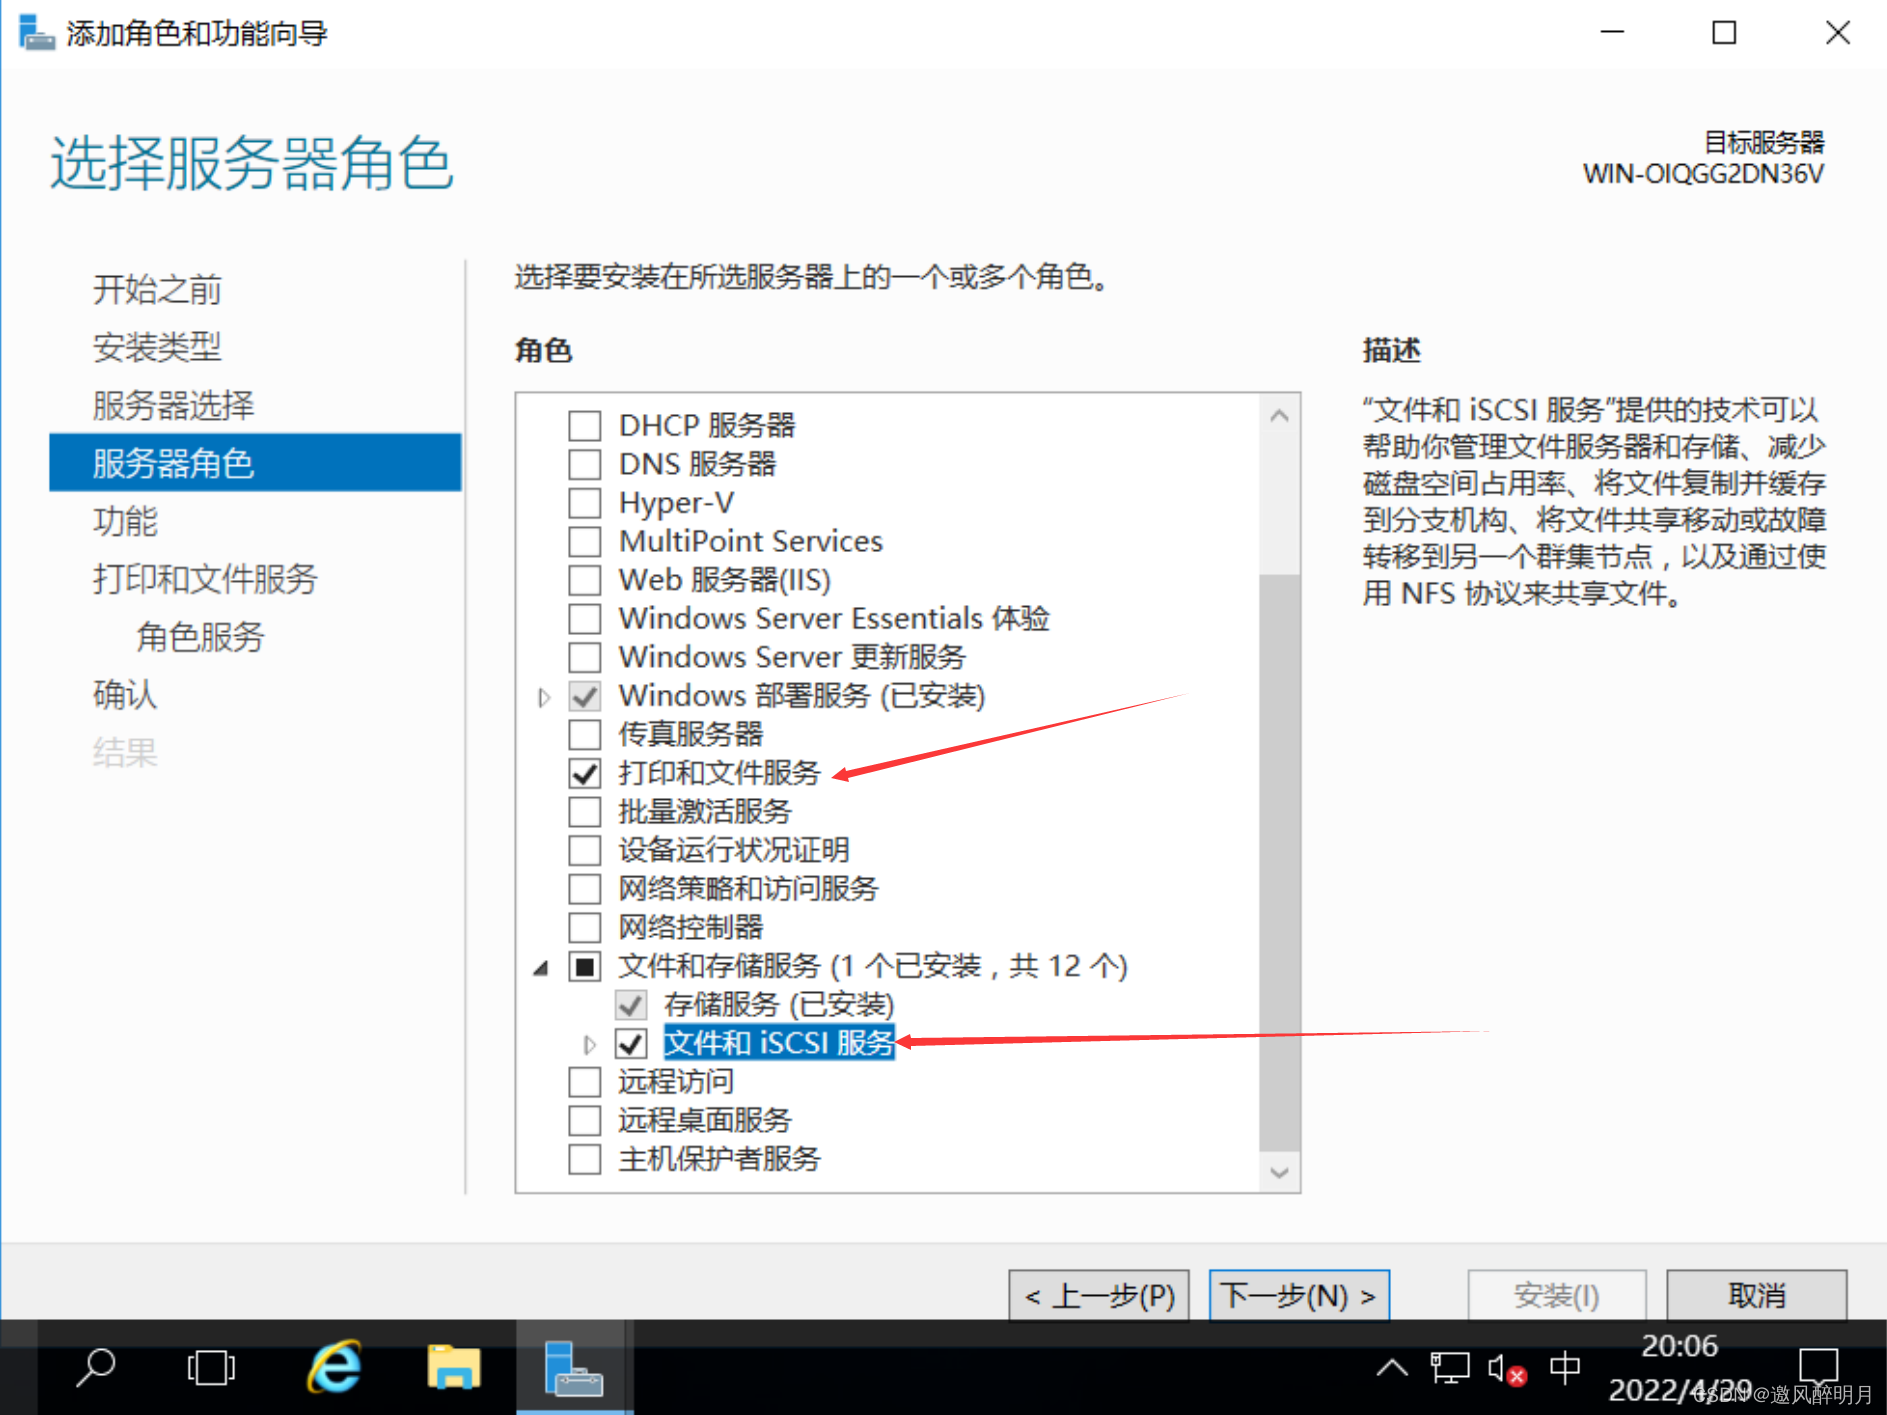This screenshot has height=1415, width=1887.
Task: Open the network tray icon
Action: (x=1449, y=1367)
